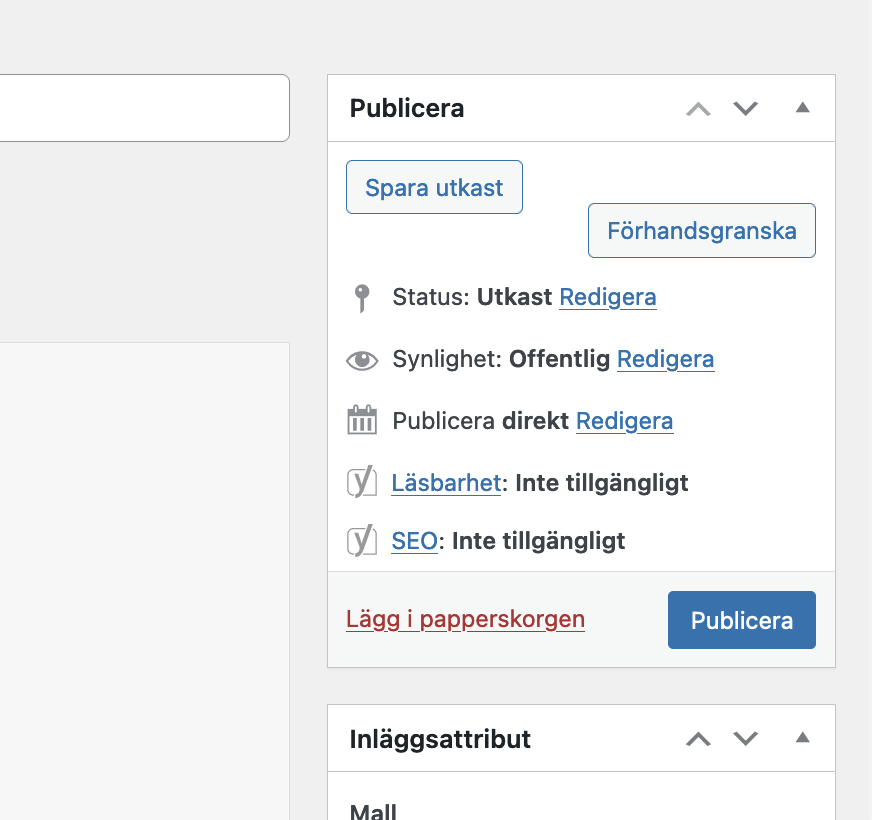Click the down arrow on the Inläggsattribut panel
The height and width of the screenshot is (820, 872).
point(745,738)
